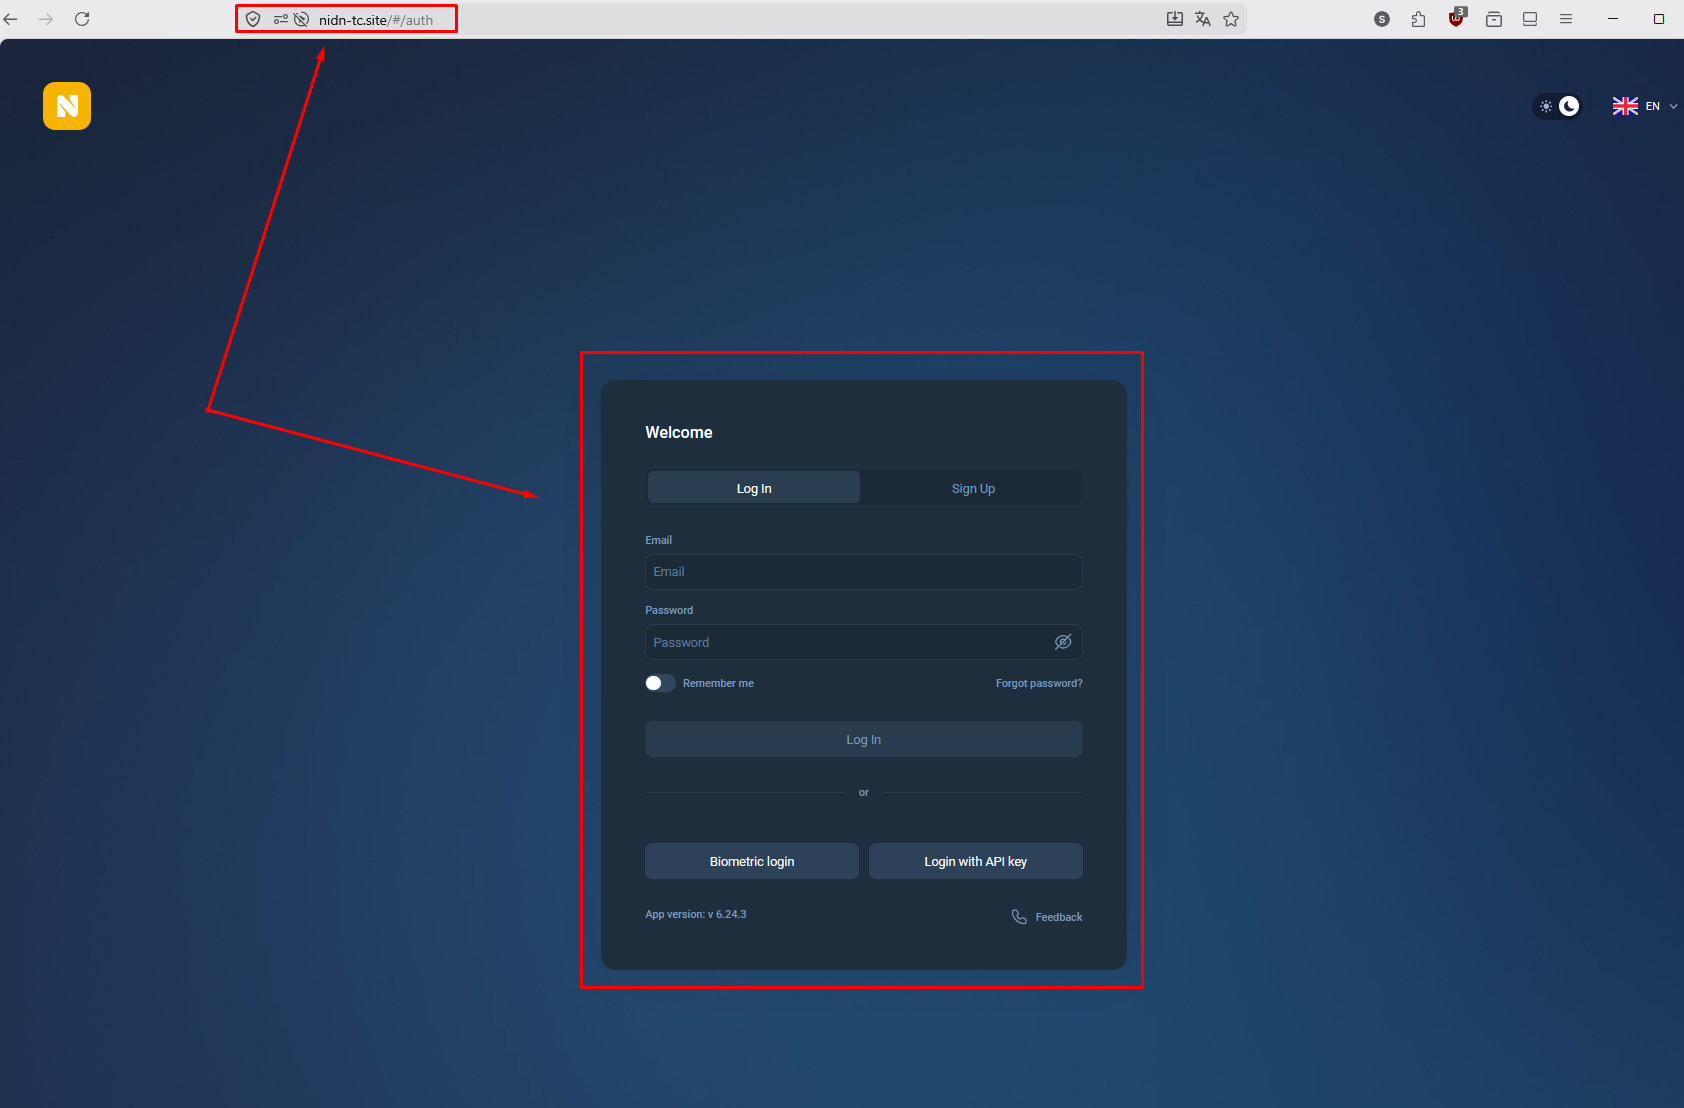
Task: Choose Login with API key
Action: 976,861
